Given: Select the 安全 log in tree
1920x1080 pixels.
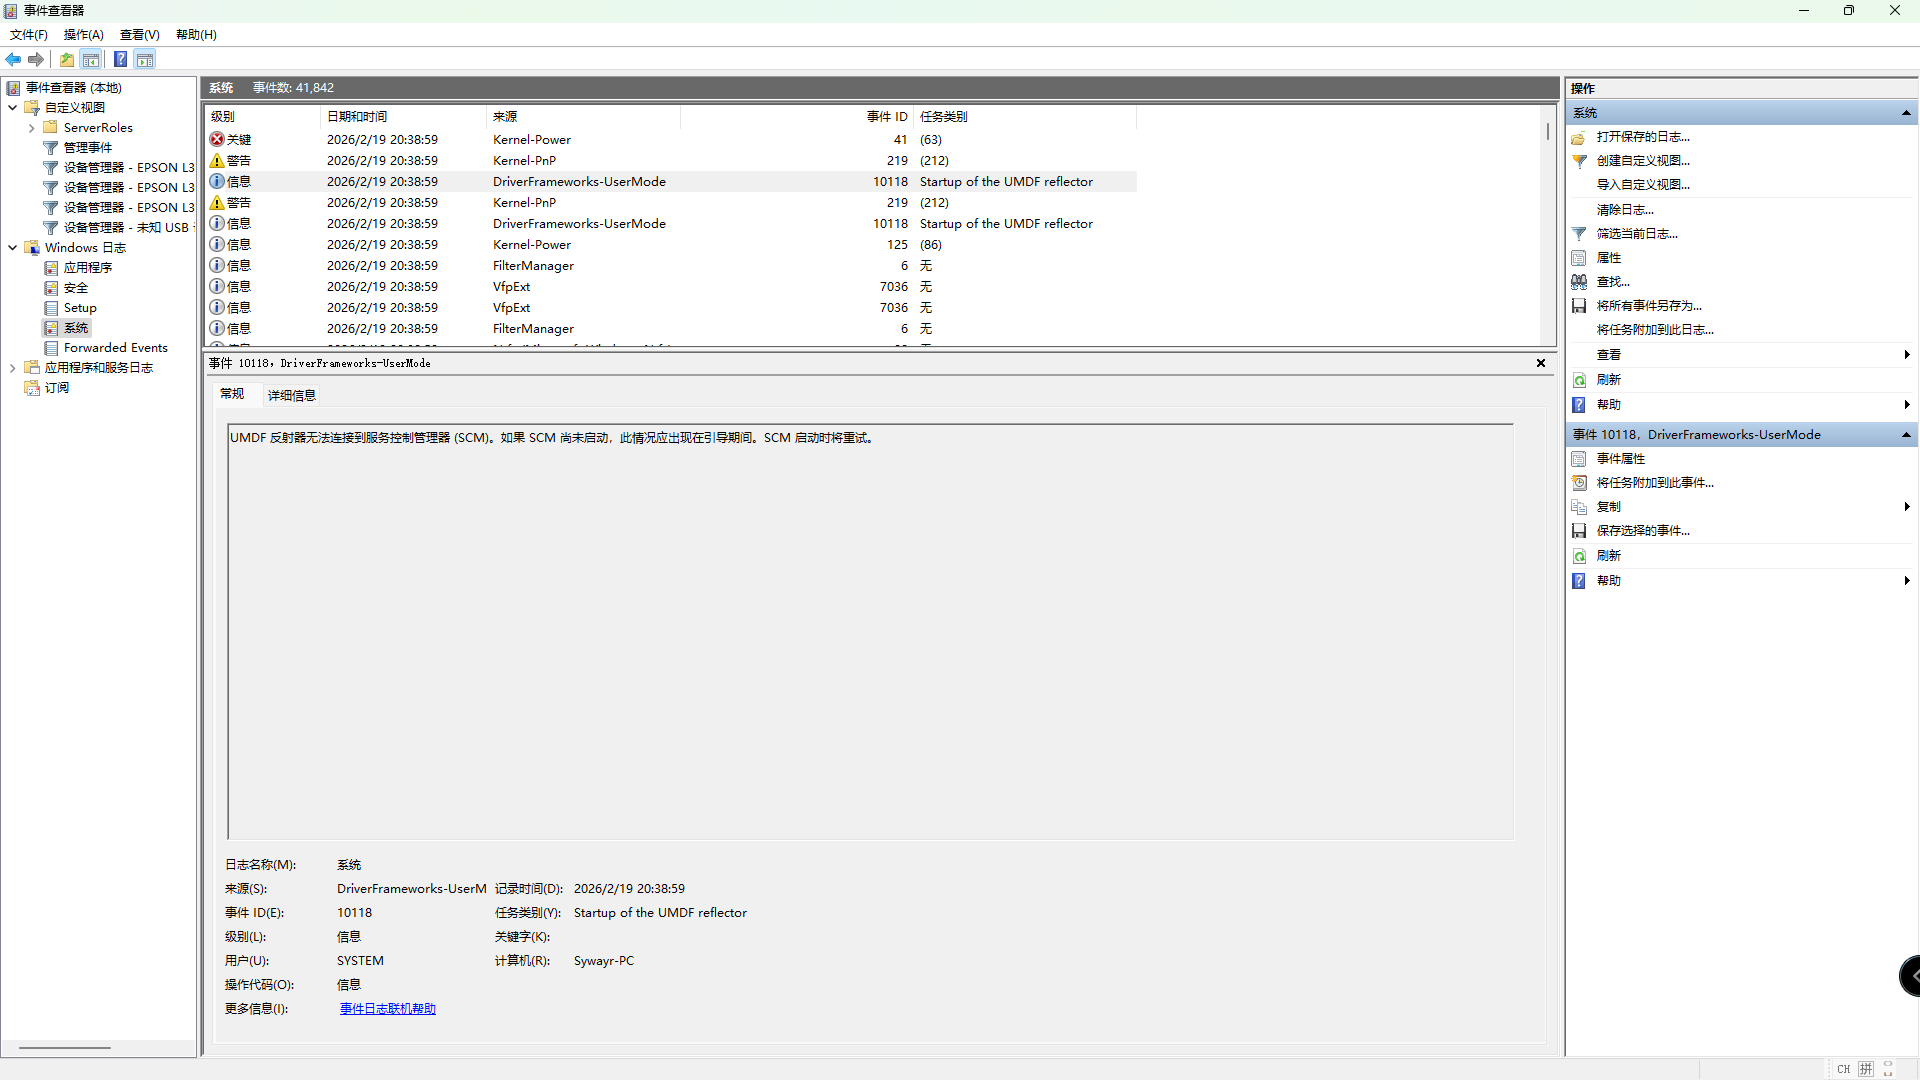Looking at the screenshot, I should click(76, 288).
